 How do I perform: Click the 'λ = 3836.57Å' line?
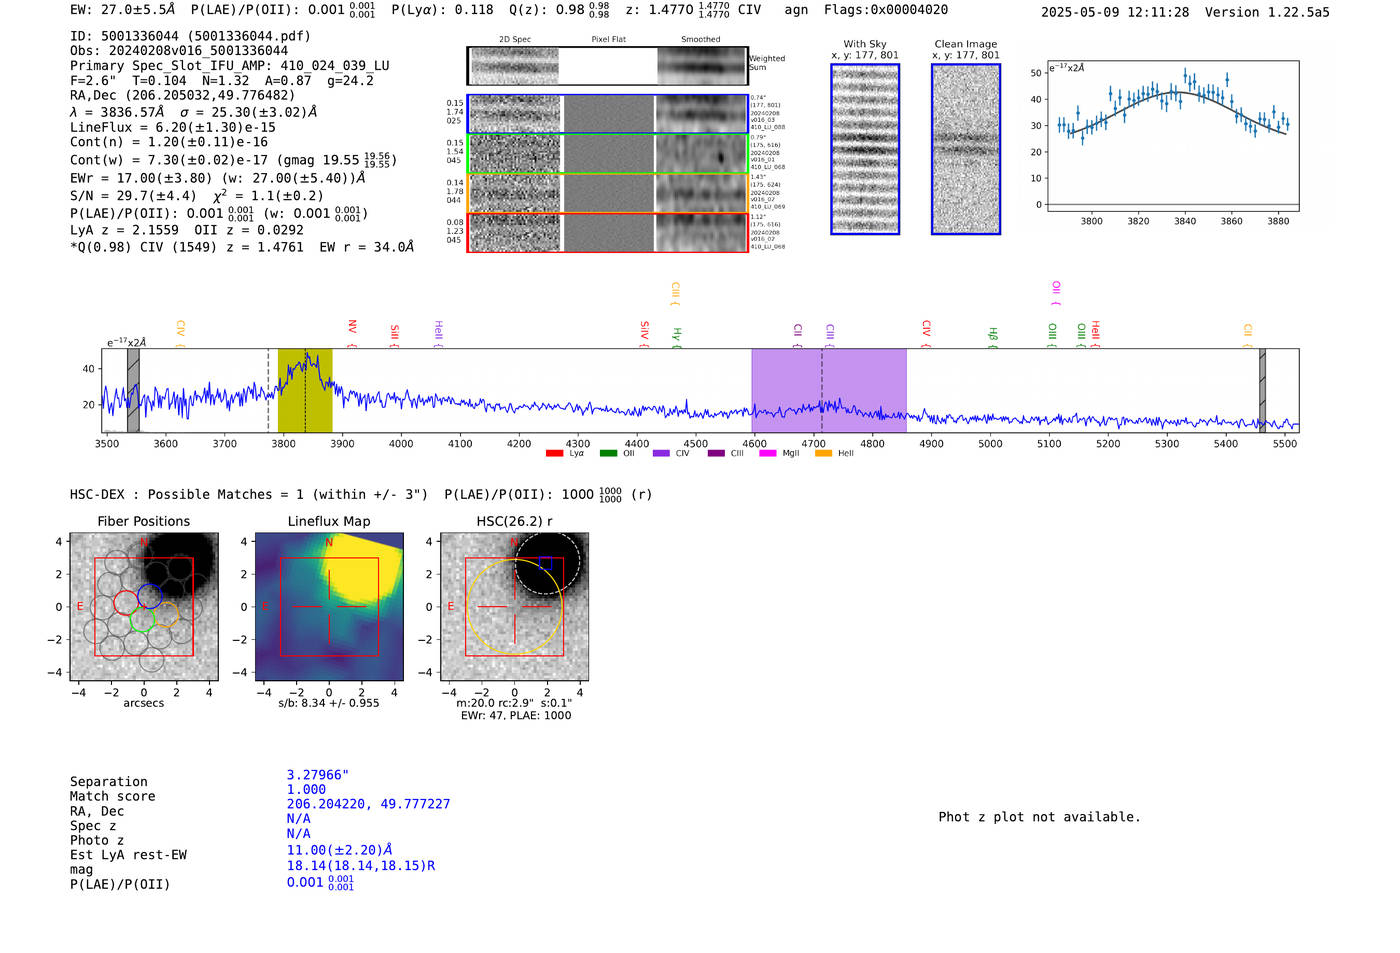193,112
